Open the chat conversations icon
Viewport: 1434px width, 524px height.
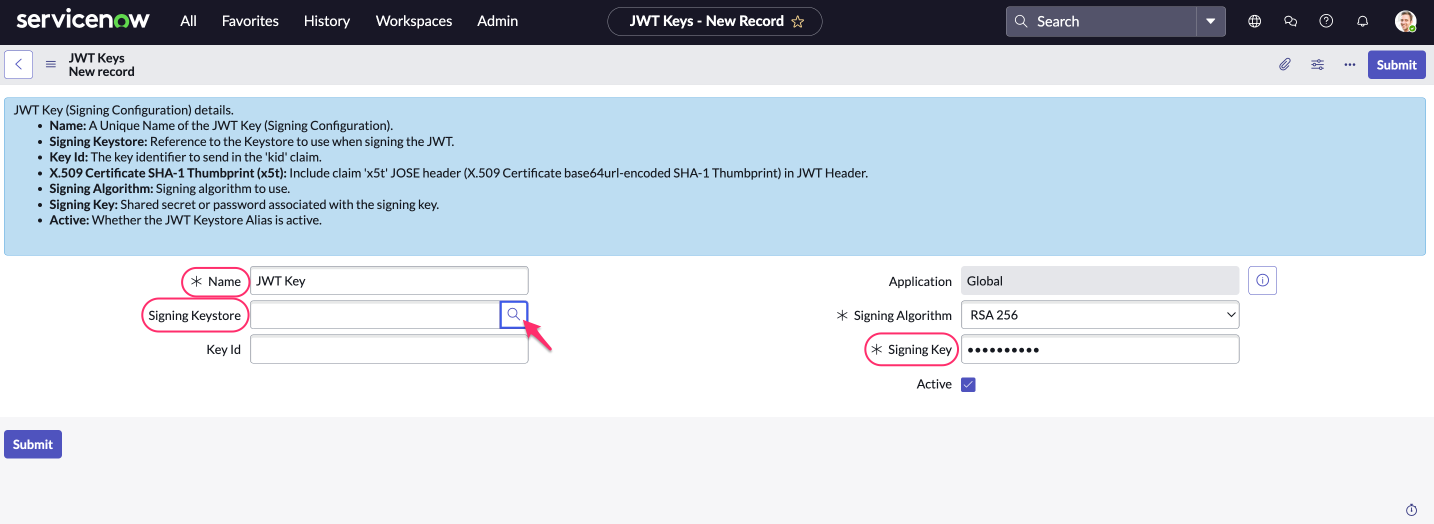(x=1290, y=21)
